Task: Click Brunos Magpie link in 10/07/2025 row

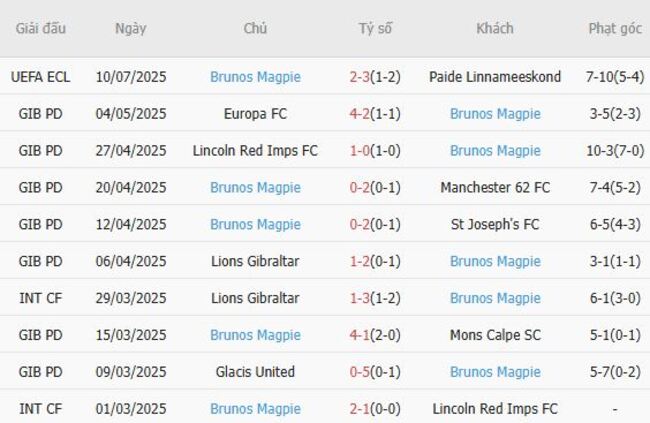Action: 255,76
